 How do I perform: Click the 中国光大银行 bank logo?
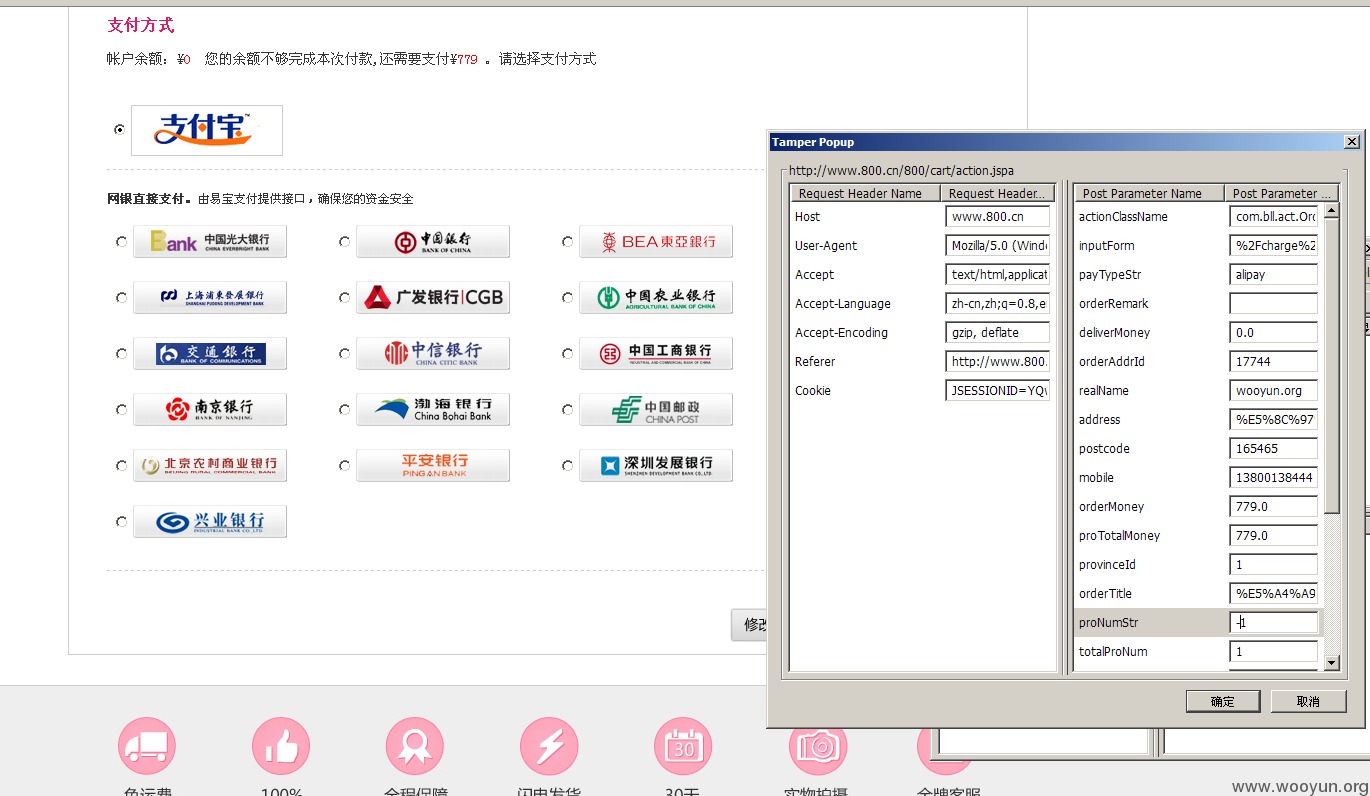[x=210, y=241]
